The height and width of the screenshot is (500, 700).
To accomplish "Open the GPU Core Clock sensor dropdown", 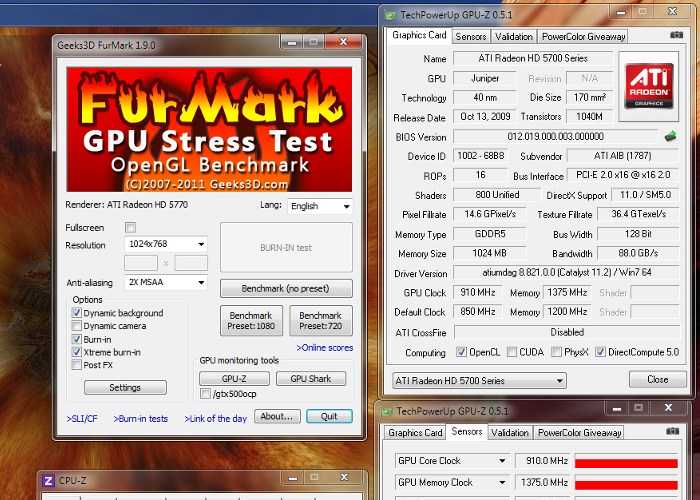I will [452, 460].
